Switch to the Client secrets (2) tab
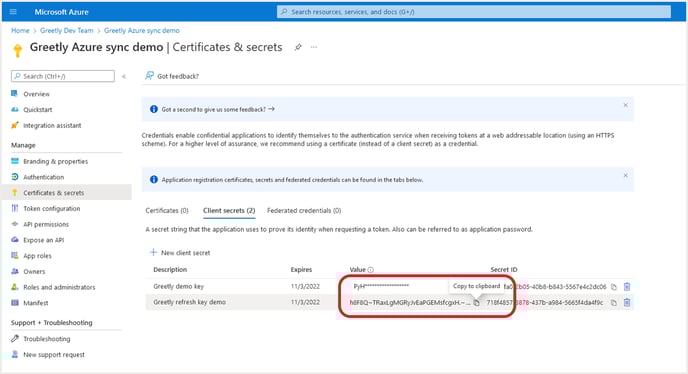688x374 pixels. (229, 211)
